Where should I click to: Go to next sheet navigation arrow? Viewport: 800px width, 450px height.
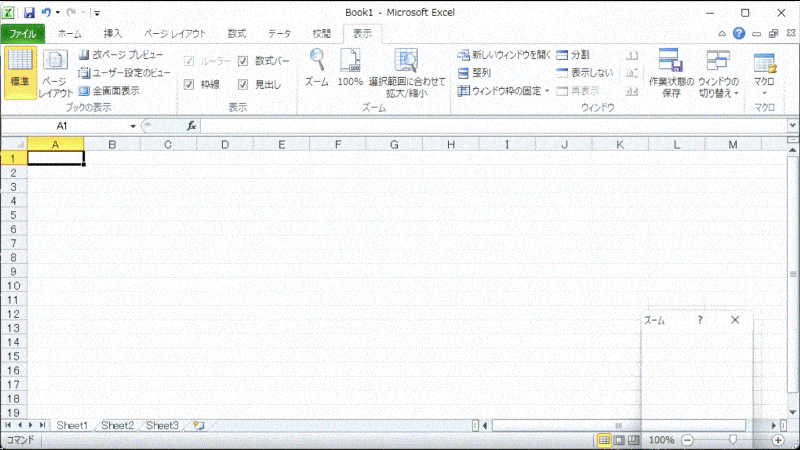(x=31, y=424)
